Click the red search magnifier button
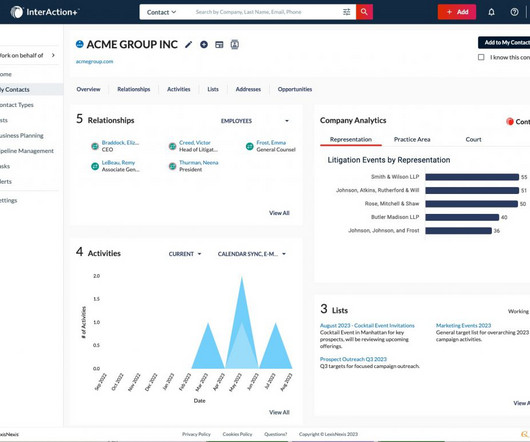This screenshot has width=530, height=442. 364,12
